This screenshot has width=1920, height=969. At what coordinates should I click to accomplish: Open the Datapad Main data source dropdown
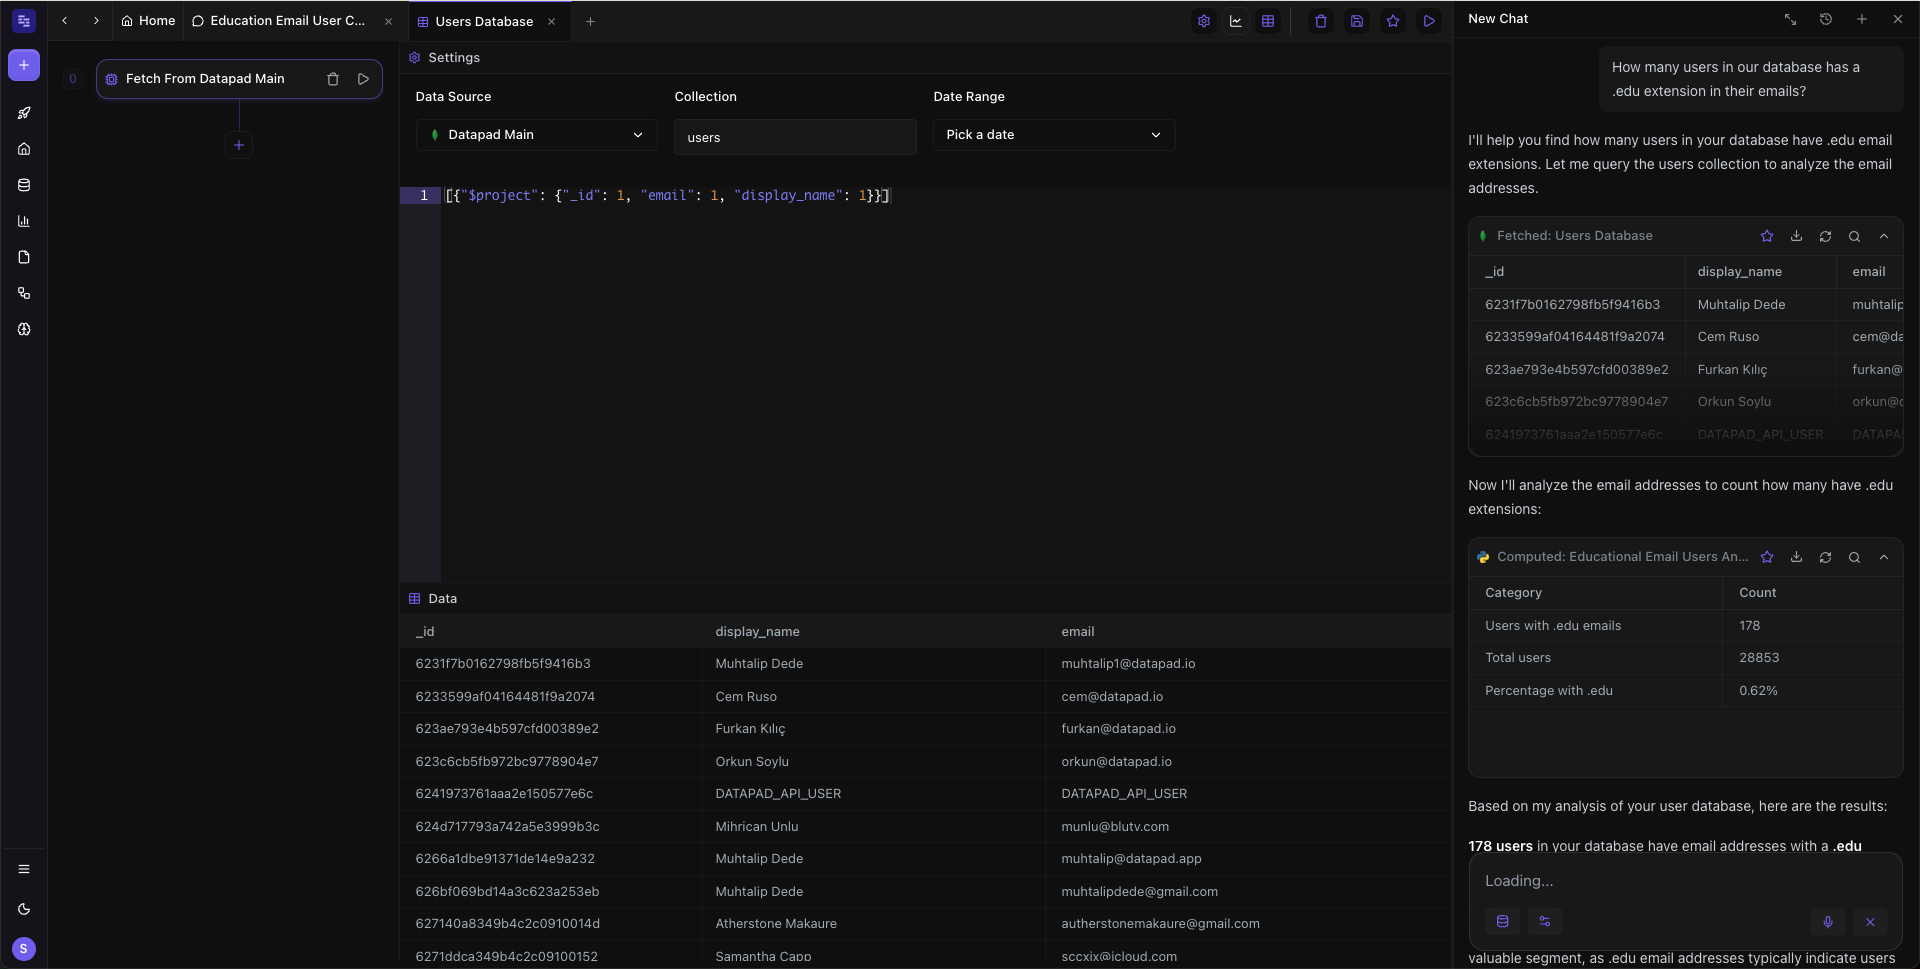pos(537,135)
